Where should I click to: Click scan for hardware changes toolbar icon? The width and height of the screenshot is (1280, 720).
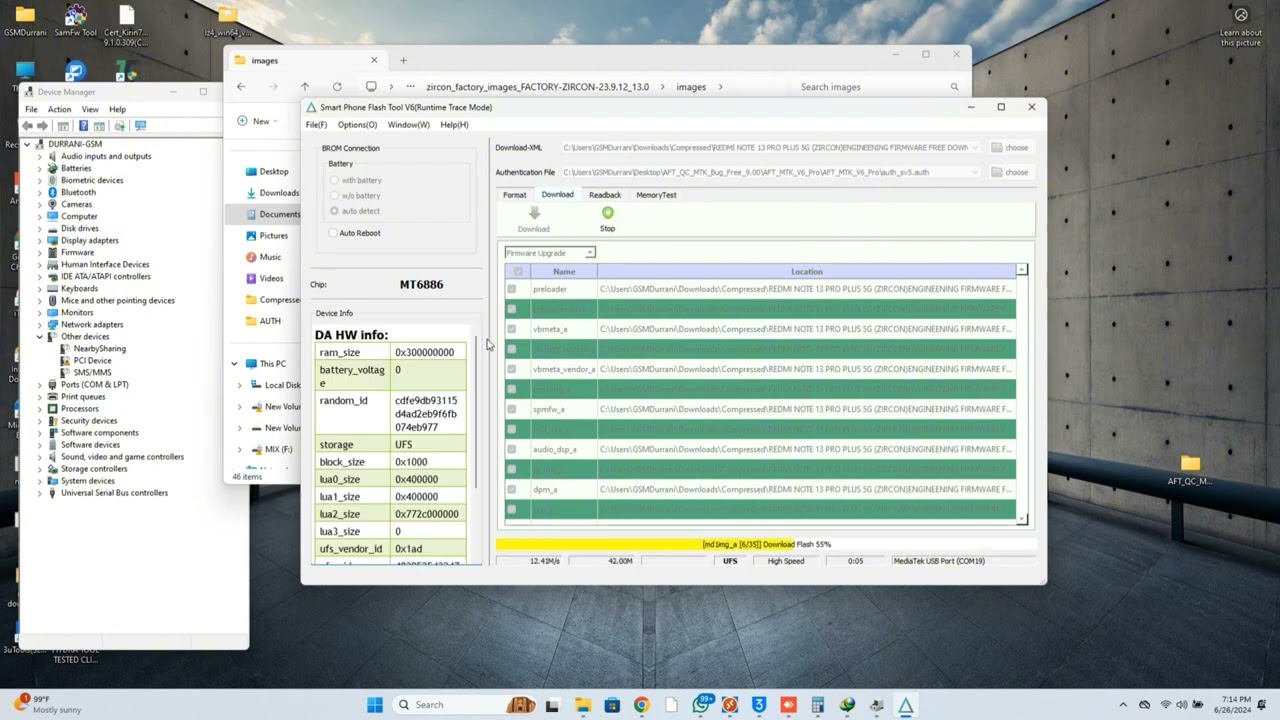tap(140, 126)
